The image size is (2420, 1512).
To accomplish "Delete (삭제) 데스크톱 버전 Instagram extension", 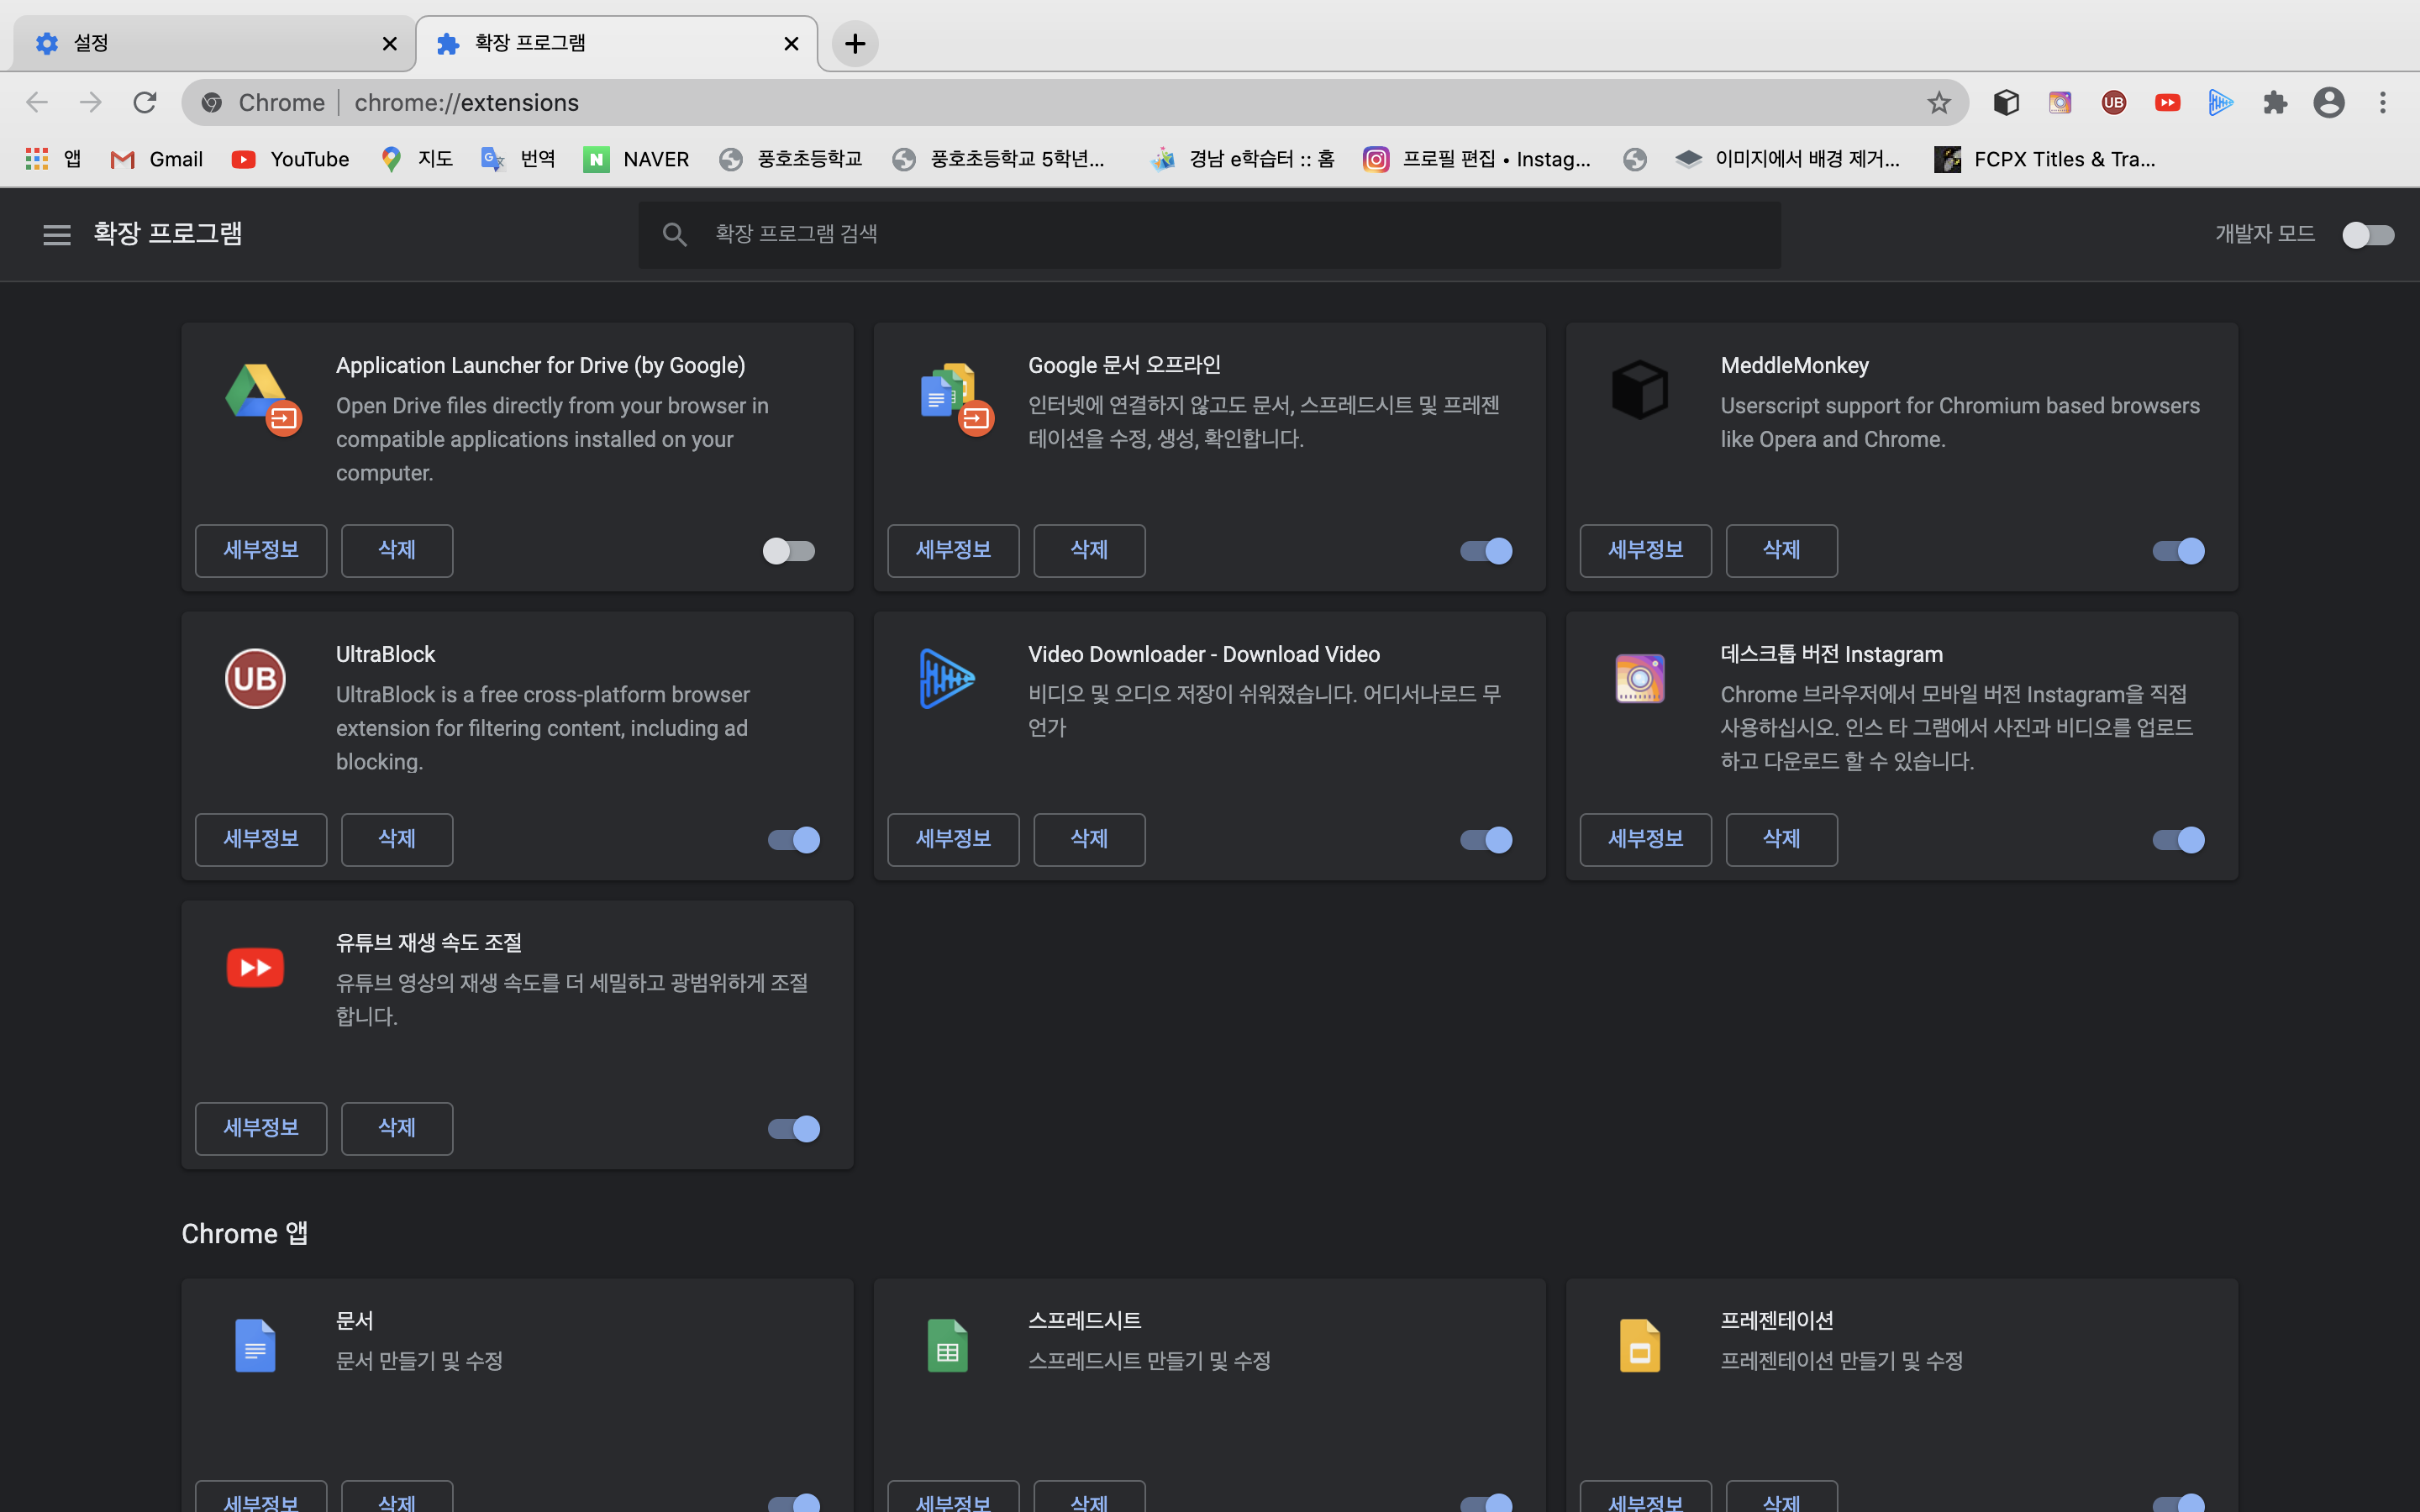I will click(x=1782, y=840).
